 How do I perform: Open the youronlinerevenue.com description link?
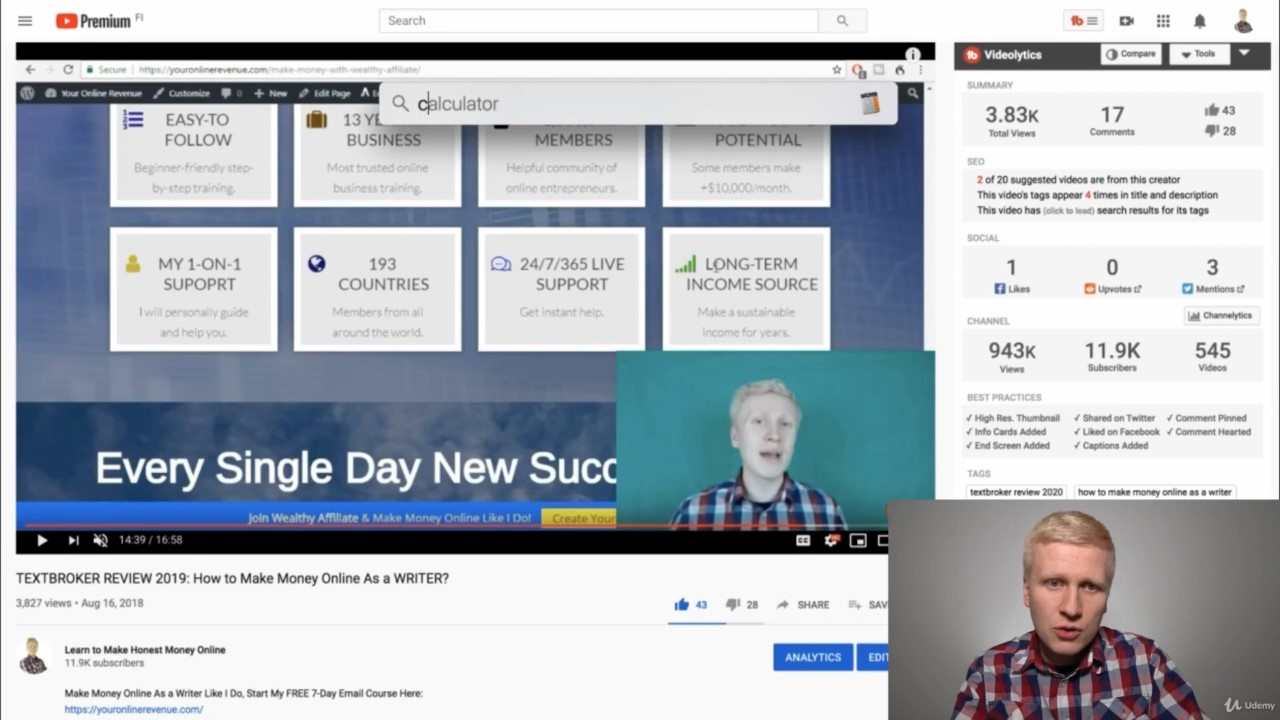134,709
